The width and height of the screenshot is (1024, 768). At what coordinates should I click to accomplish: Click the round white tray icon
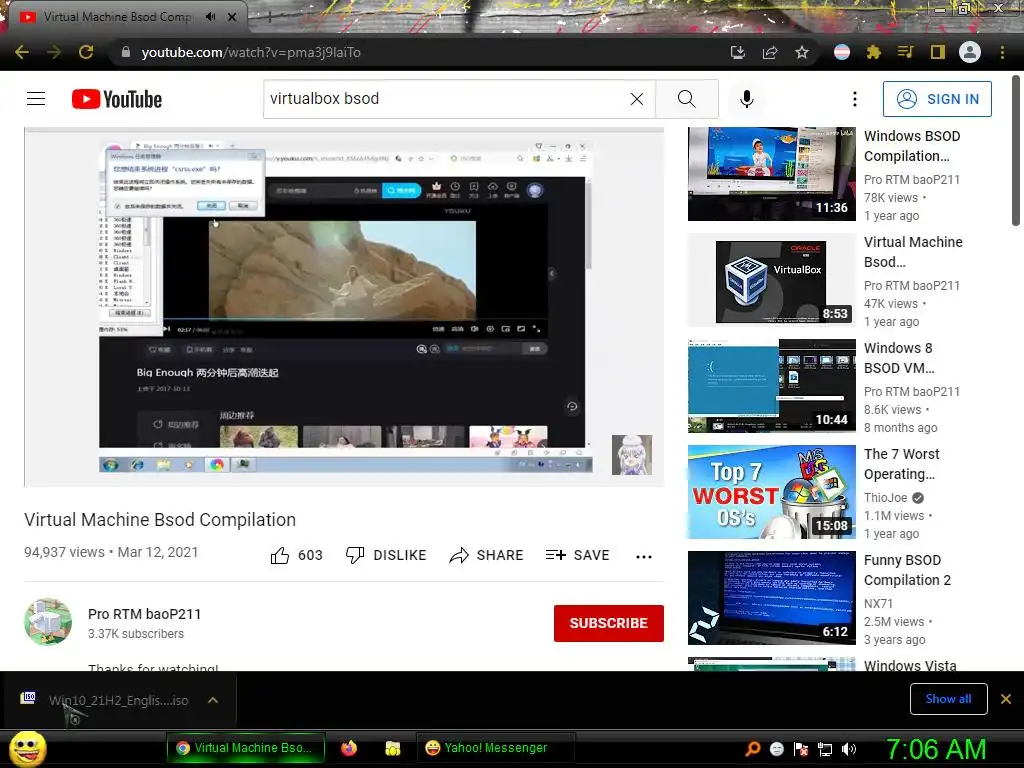777,749
